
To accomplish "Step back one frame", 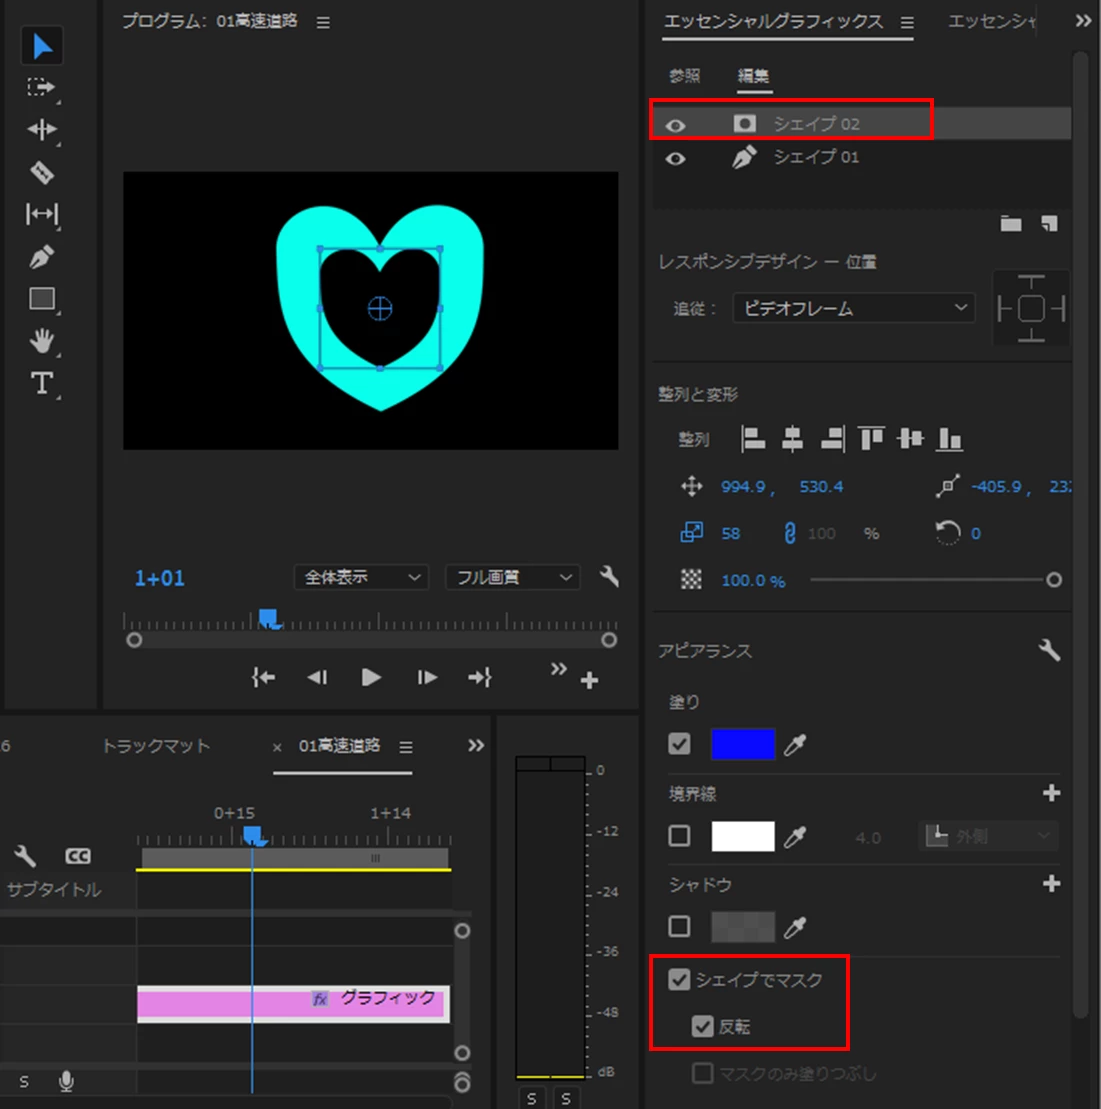I will point(317,678).
